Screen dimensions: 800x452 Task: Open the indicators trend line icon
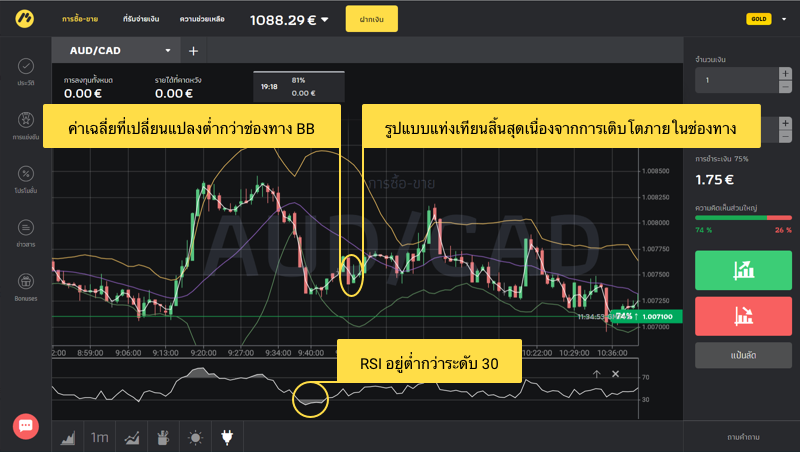[x=131, y=437]
